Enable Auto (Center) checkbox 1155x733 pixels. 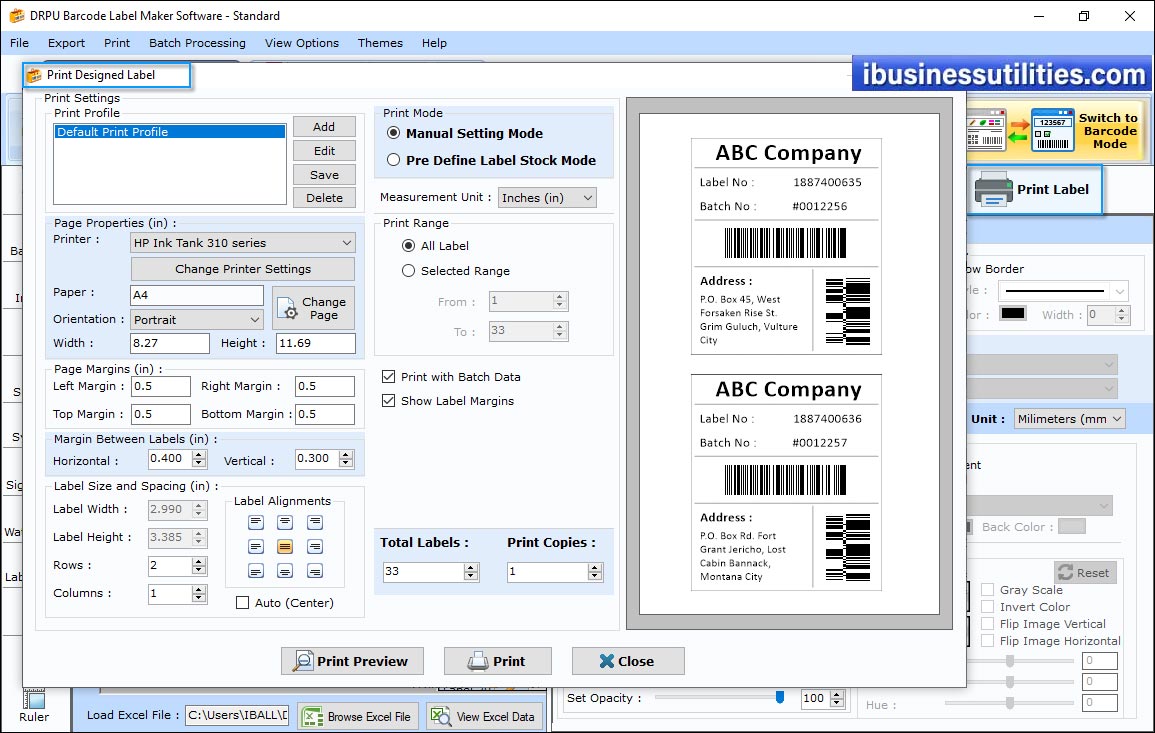pyautogui.click(x=242, y=603)
